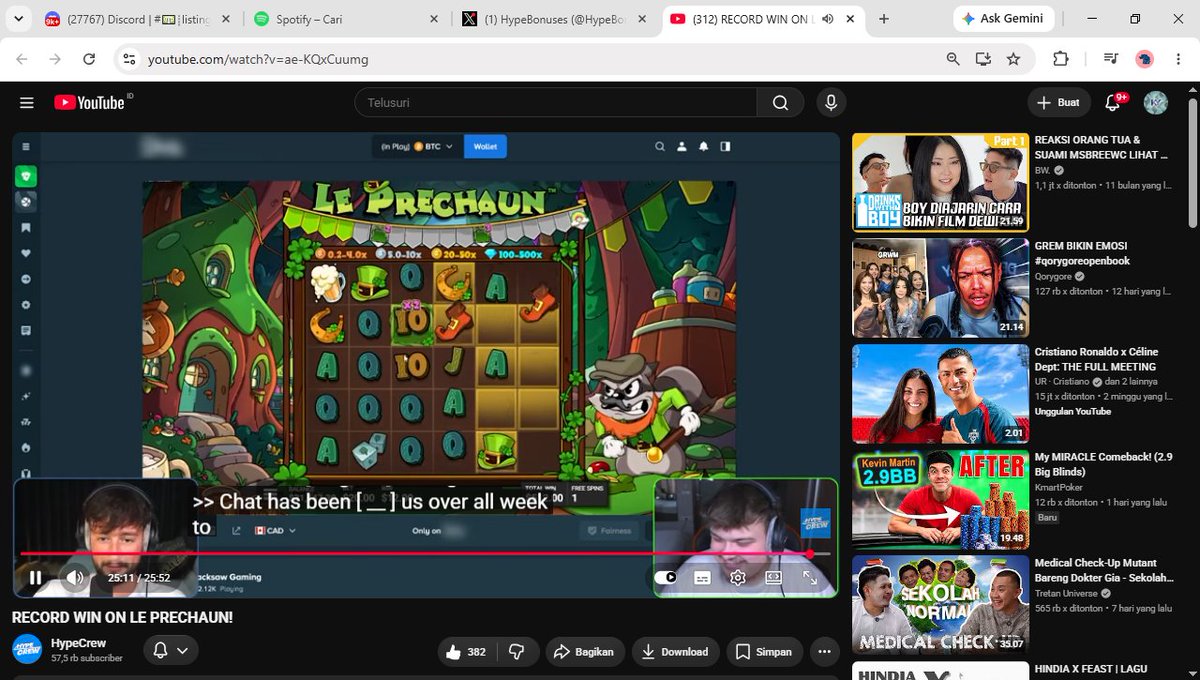This screenshot has height=680, width=1200.
Task: Open the YouTube hamburger guide menu
Action: tap(27, 103)
